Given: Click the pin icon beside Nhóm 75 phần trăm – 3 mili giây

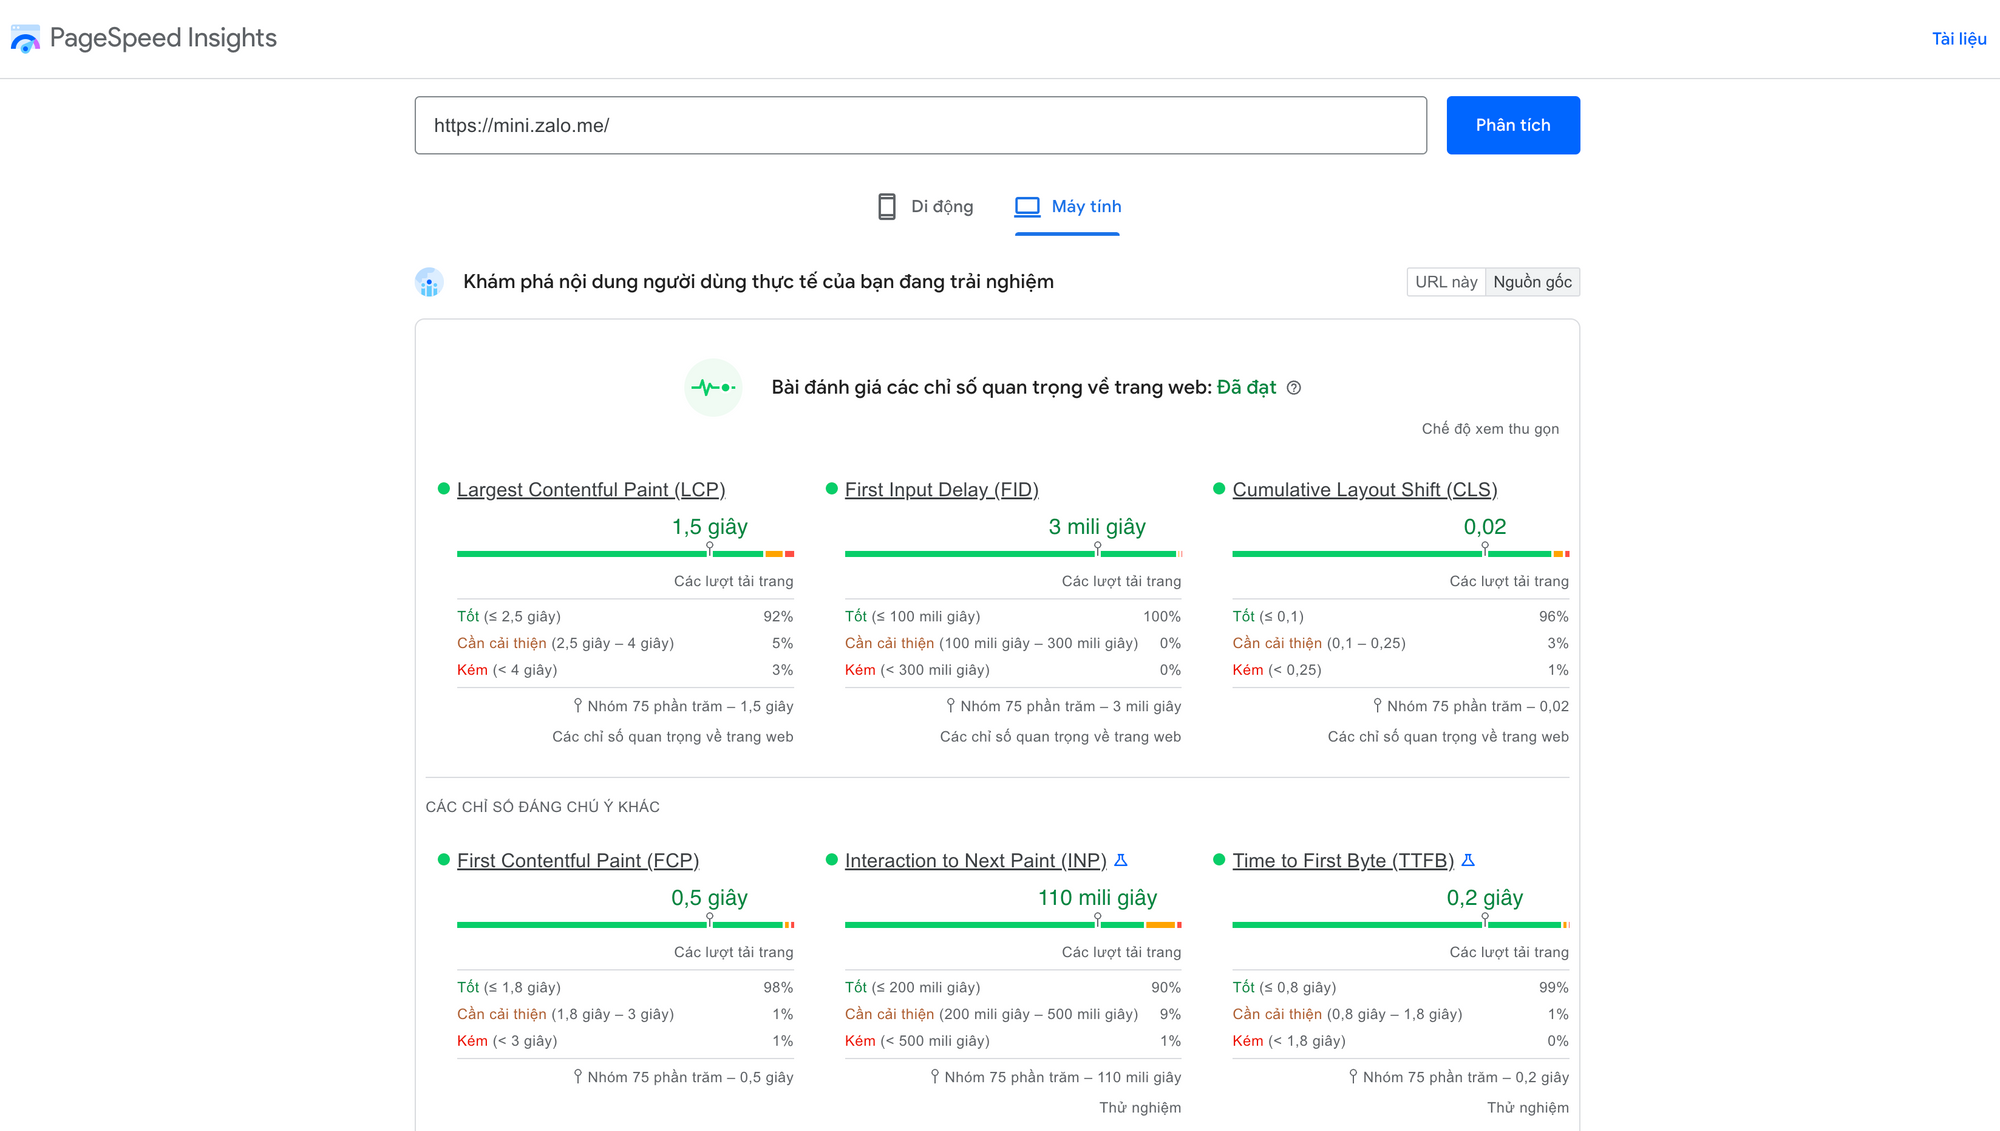Looking at the screenshot, I should 951,705.
